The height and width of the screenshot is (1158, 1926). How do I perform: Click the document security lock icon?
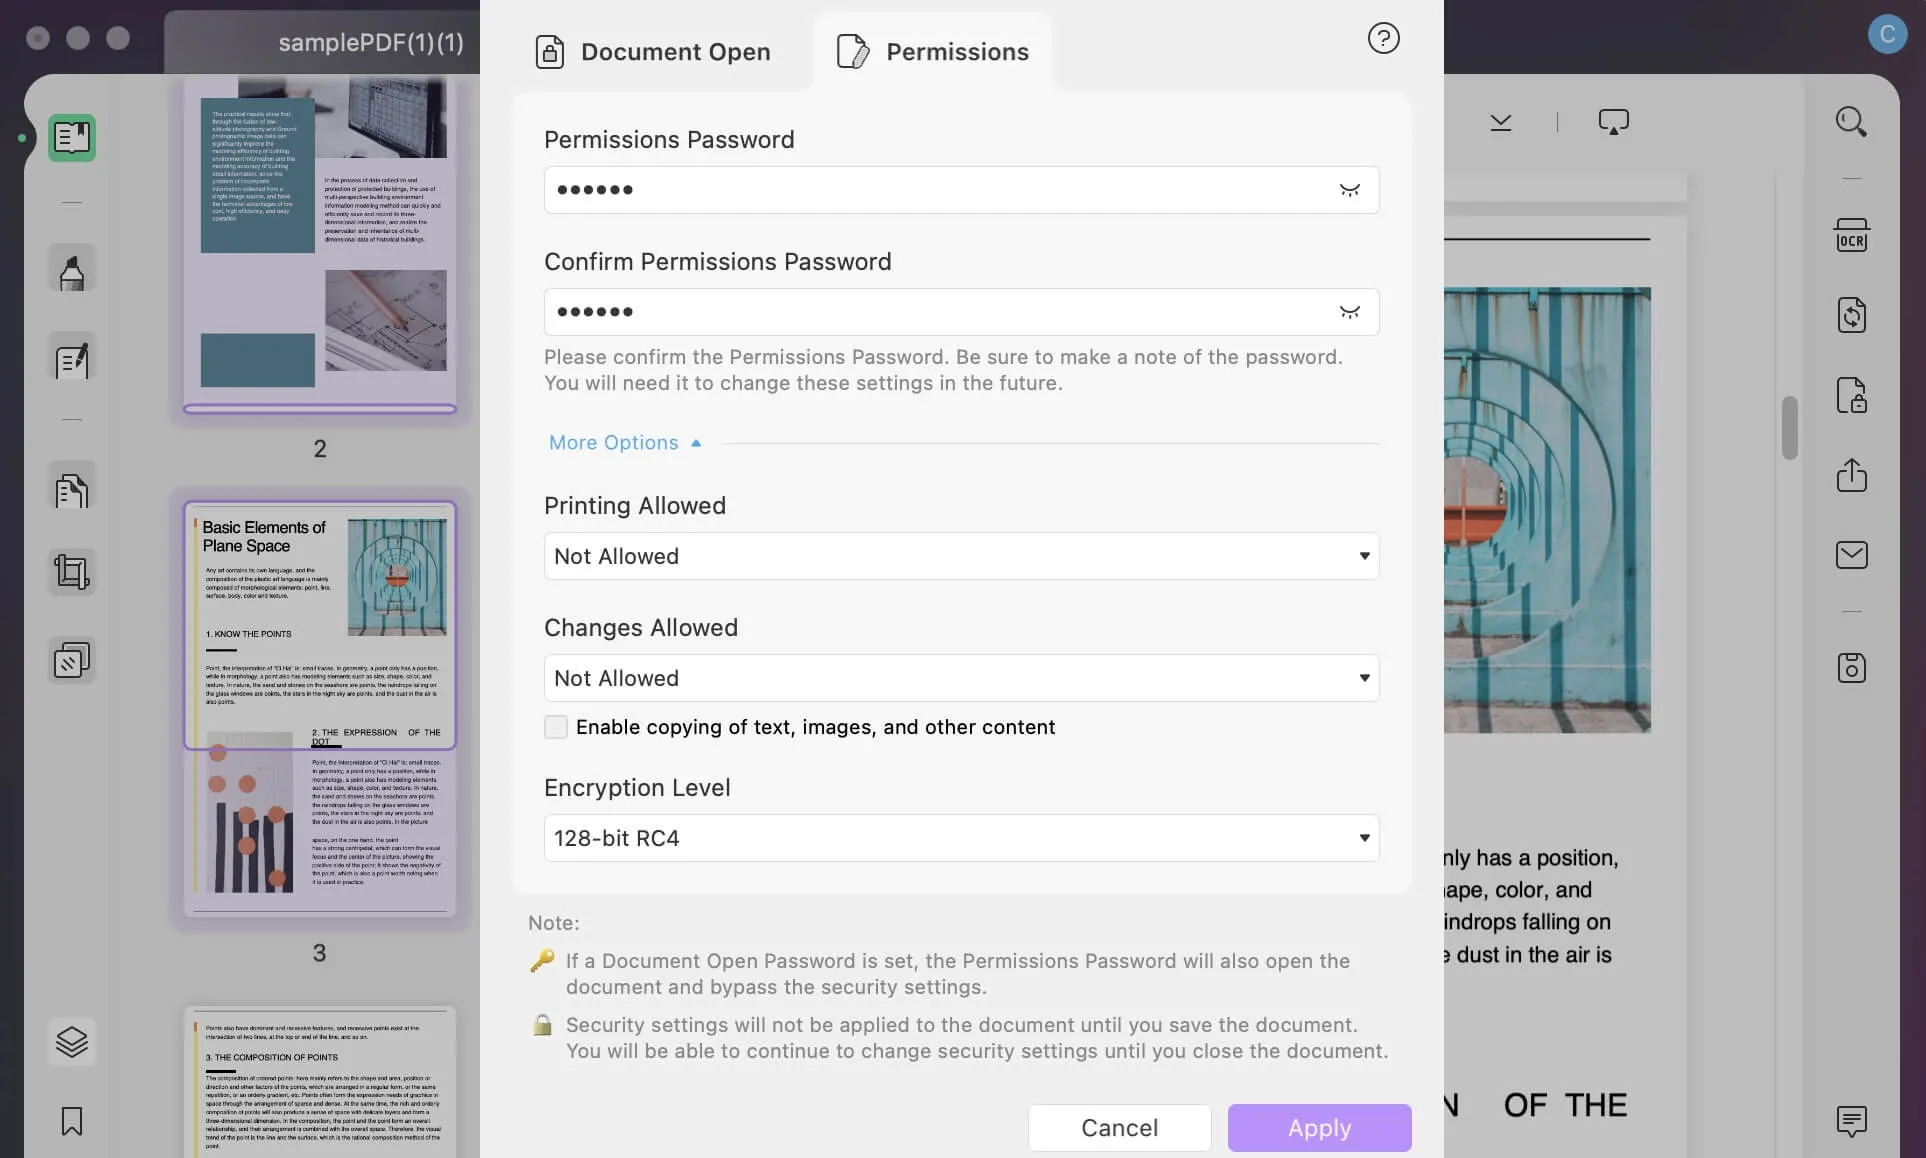(x=1853, y=396)
